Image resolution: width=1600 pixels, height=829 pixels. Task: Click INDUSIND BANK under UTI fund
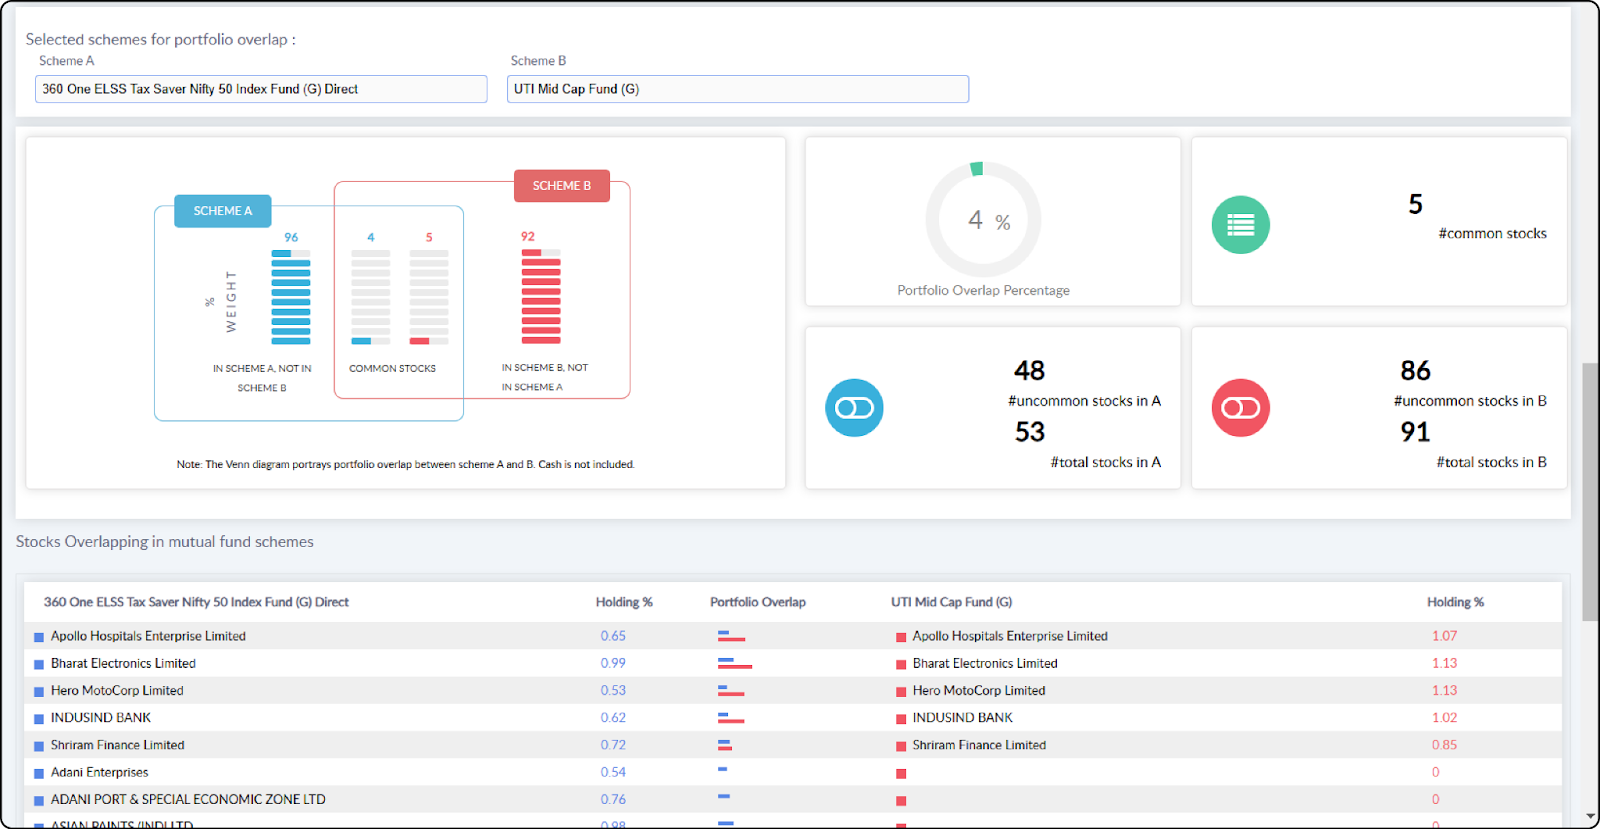pos(963,718)
